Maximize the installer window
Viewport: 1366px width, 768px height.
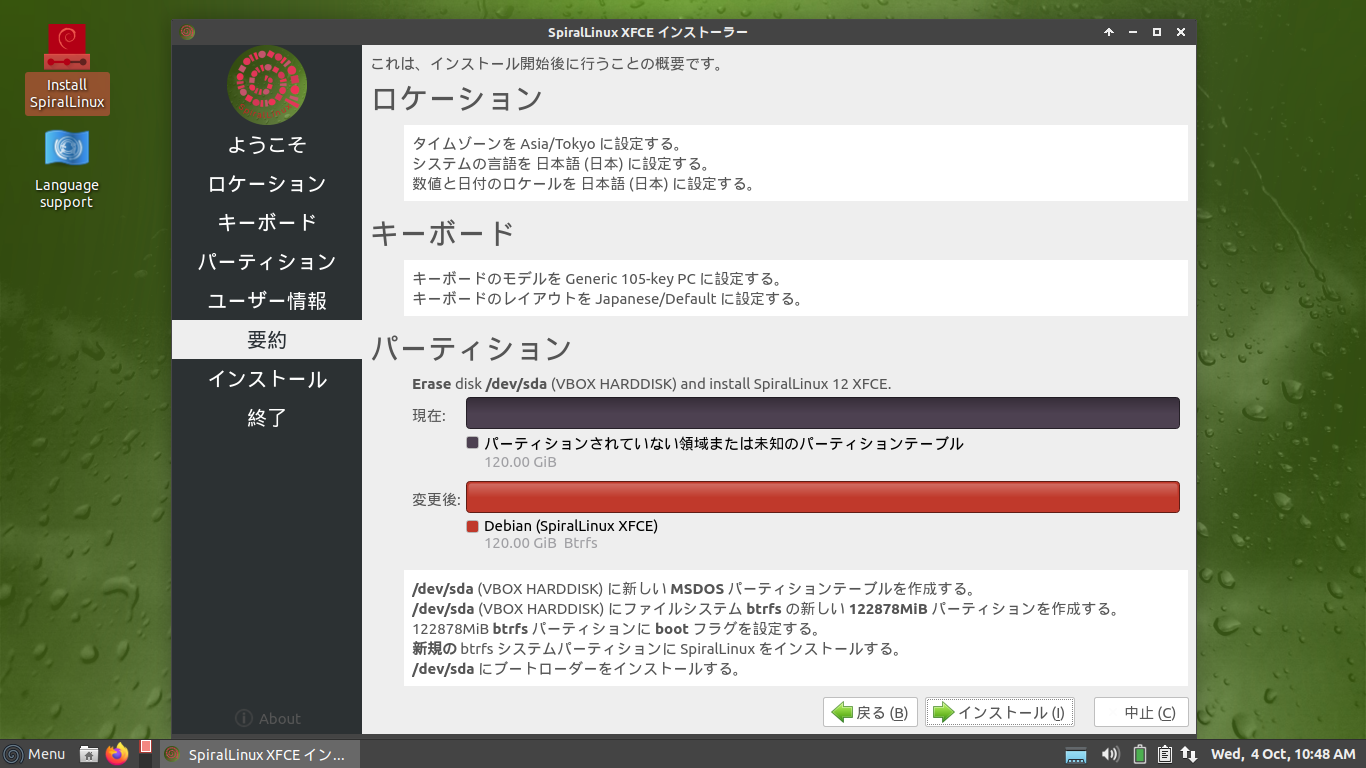[1157, 32]
